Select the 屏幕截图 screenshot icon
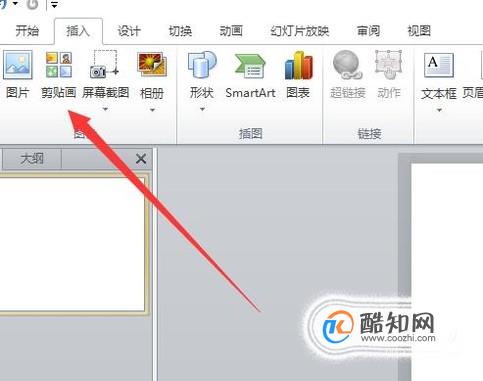Viewport: 483px width, 381px height. (104, 64)
